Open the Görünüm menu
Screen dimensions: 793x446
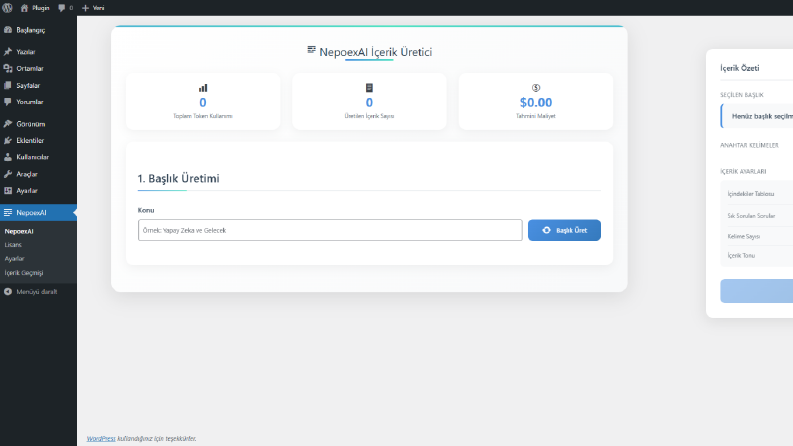point(38,124)
